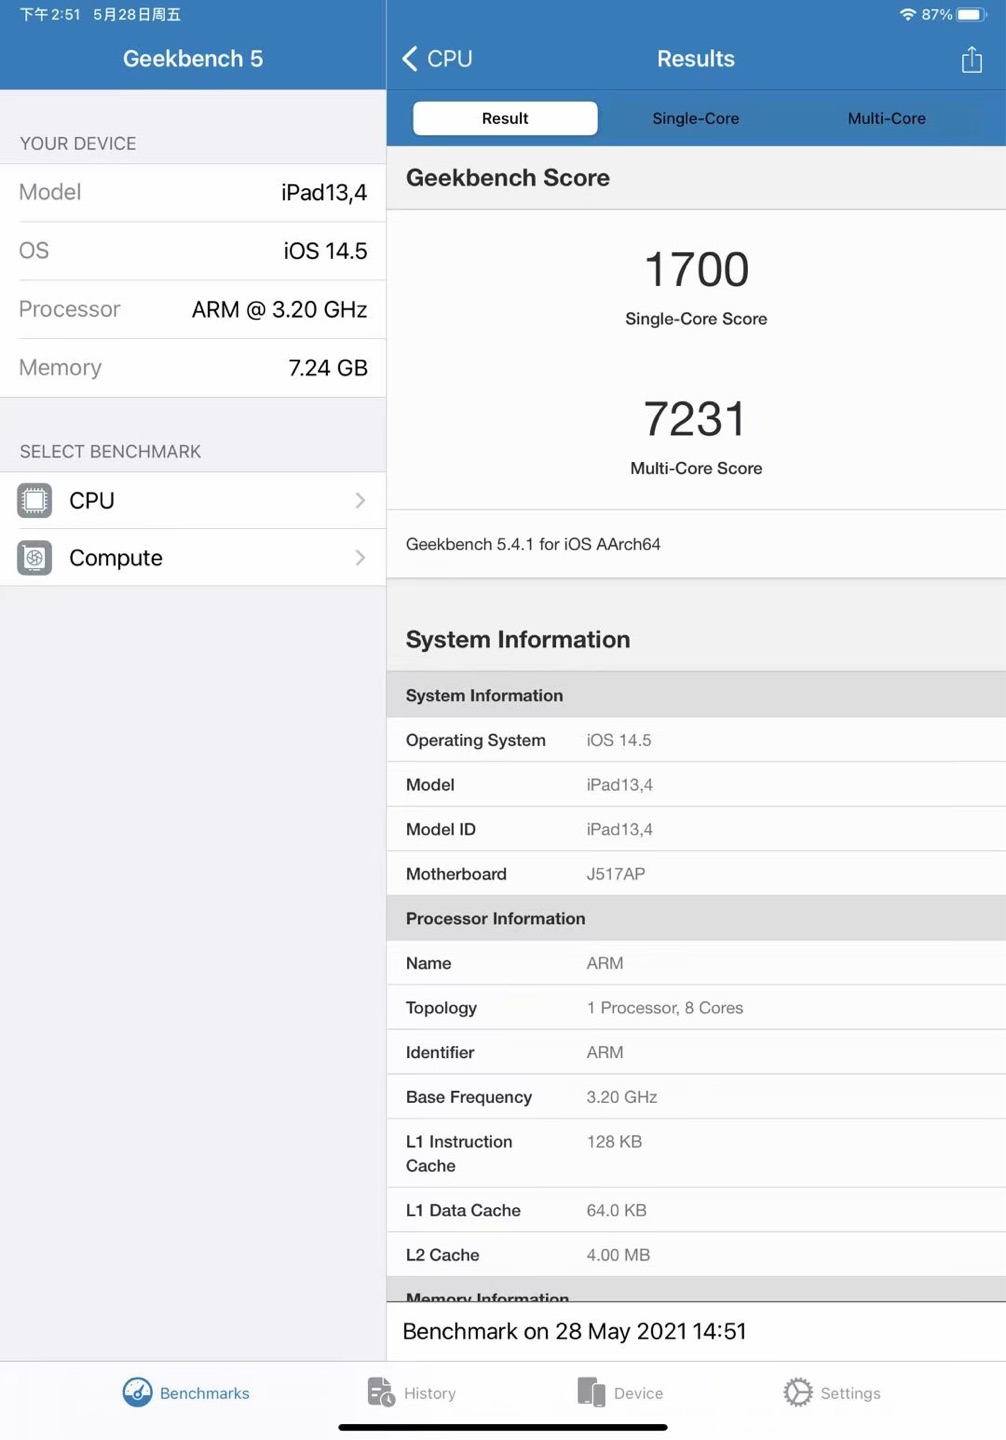Screen dimensions: 1006x1440
Task: Tap the CPU chip icon
Action: click(35, 500)
